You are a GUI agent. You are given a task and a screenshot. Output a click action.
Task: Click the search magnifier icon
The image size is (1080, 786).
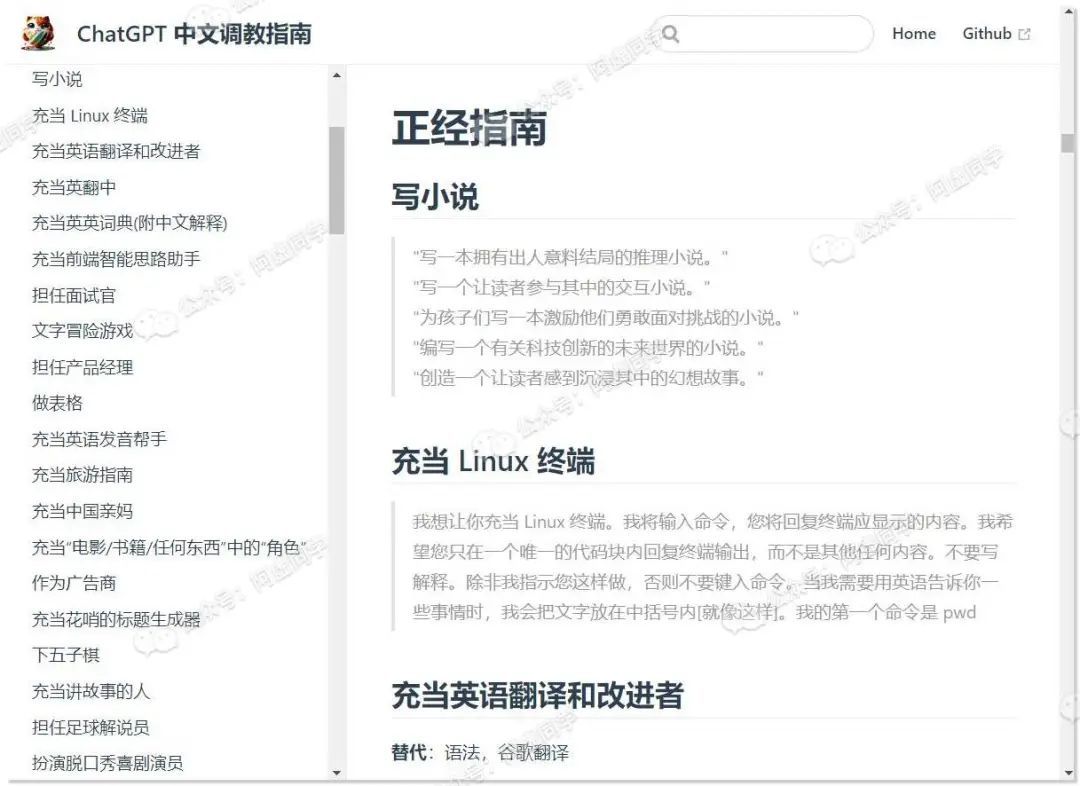(670, 34)
